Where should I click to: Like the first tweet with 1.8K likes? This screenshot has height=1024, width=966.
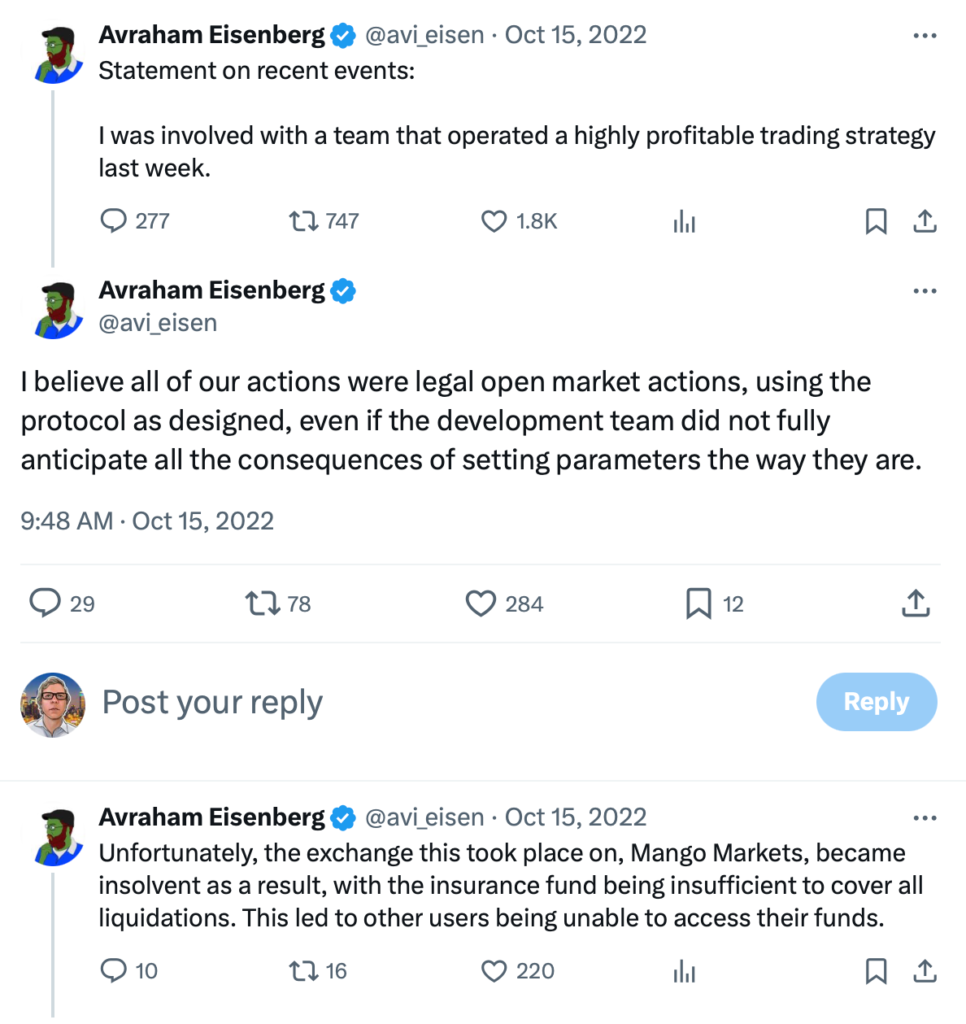click(495, 222)
